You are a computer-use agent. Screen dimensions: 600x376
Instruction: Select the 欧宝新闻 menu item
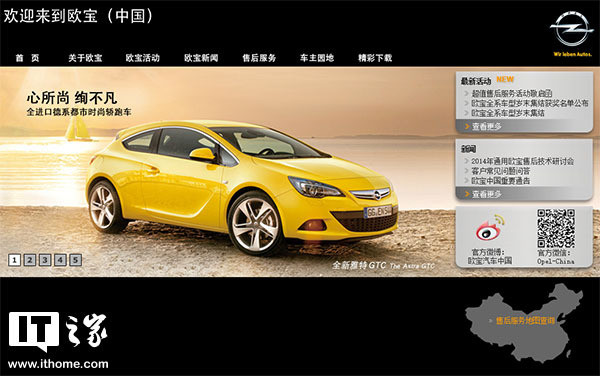point(201,58)
